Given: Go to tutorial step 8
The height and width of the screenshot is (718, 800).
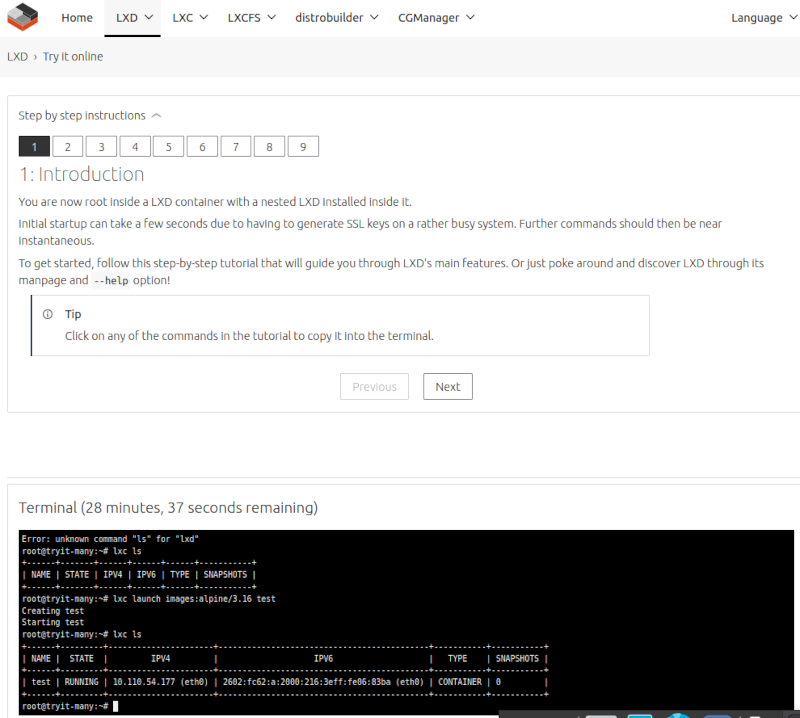Looking at the screenshot, I should tap(269, 147).
